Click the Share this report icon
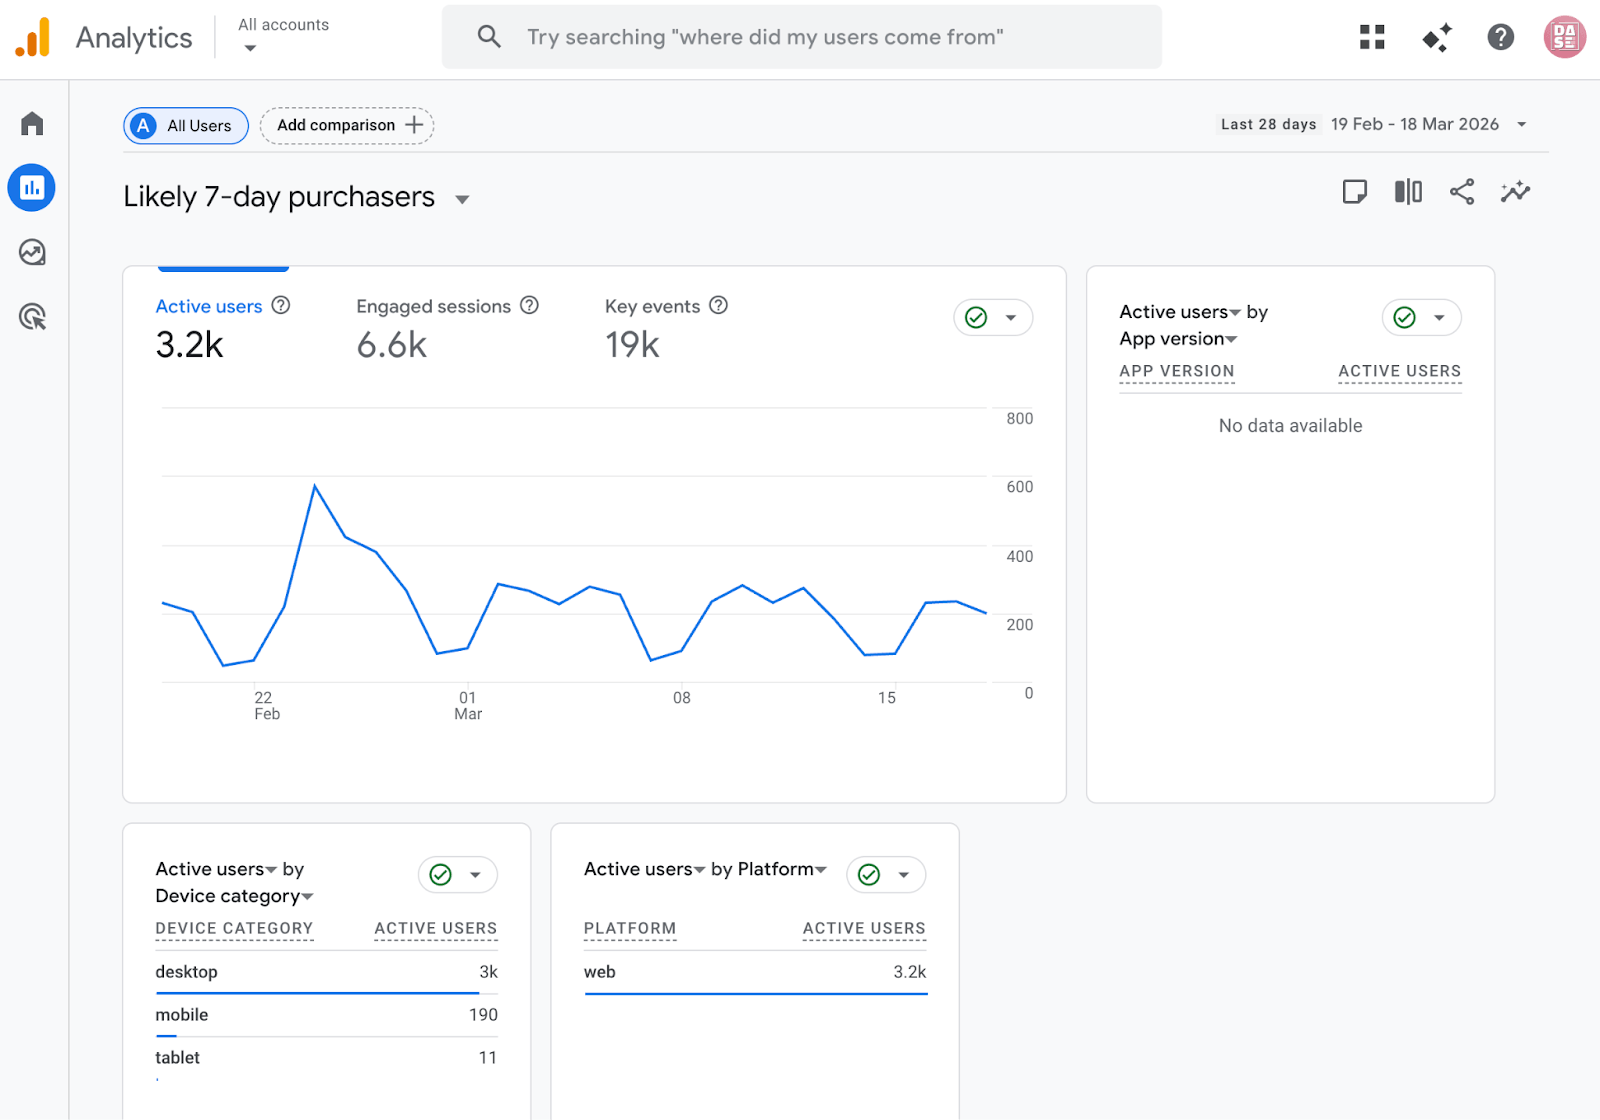Viewport: 1600px width, 1120px height. [x=1461, y=192]
